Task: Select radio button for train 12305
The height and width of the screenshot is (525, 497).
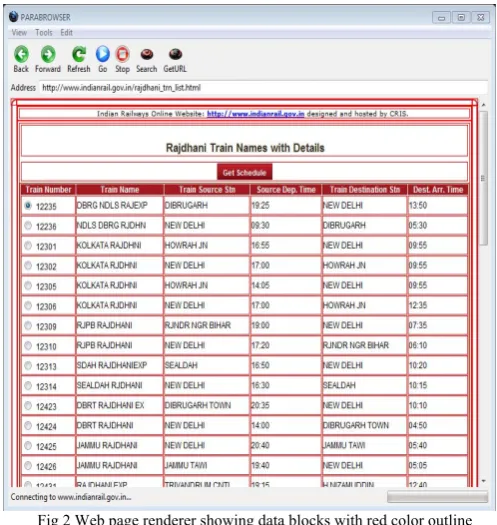Action: pyautogui.click(x=28, y=286)
